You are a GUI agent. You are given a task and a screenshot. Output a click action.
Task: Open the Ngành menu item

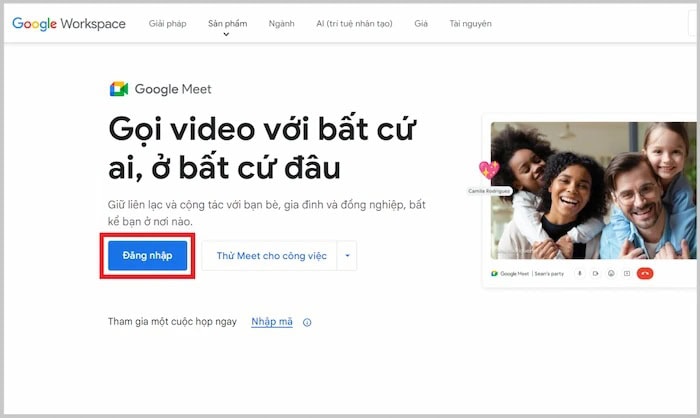[x=281, y=23]
